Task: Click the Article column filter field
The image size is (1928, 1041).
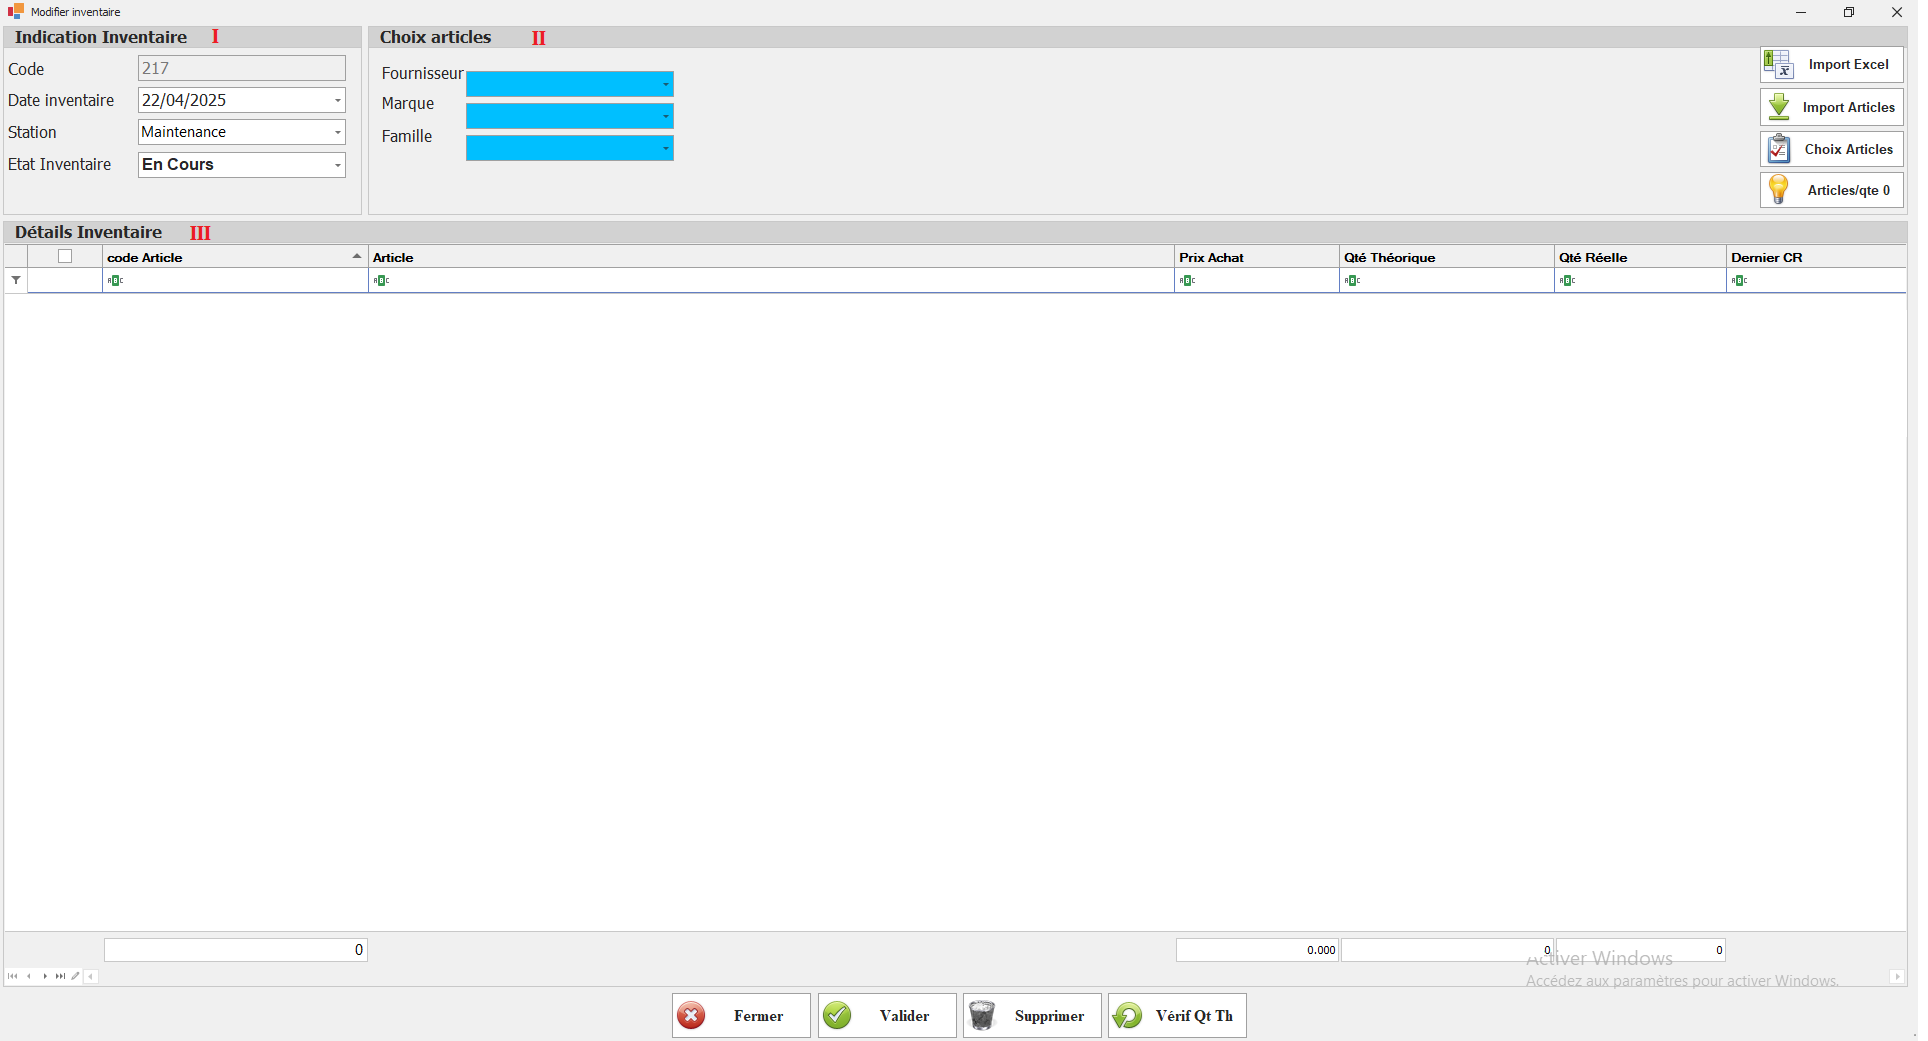Action: click(x=770, y=281)
